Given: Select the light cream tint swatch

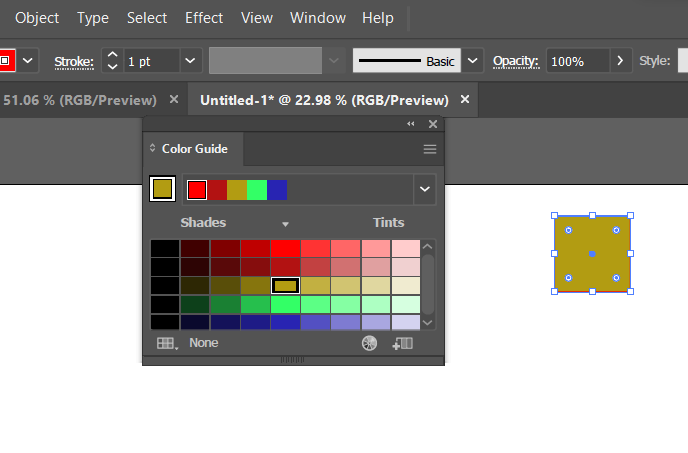Looking at the screenshot, I should click(x=405, y=286).
